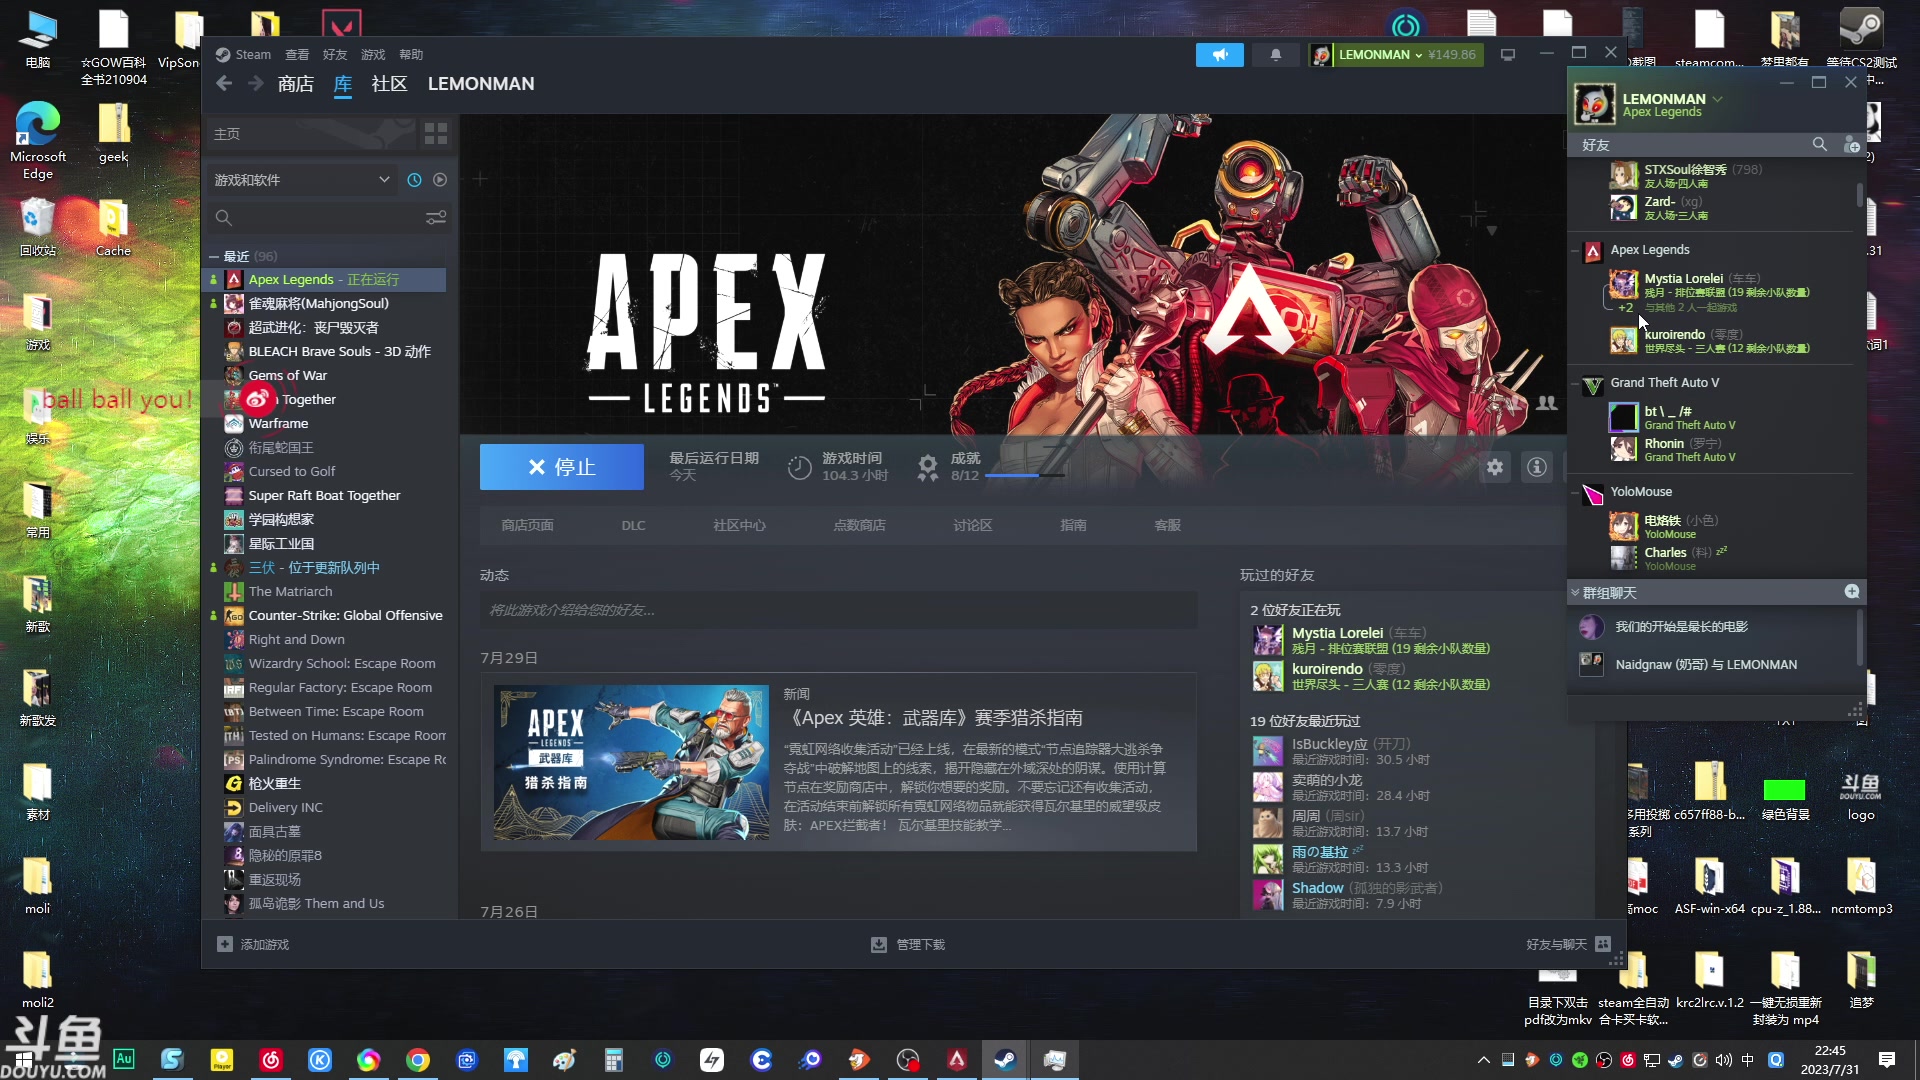This screenshot has width=1920, height=1080.
Task: Open Google Chrome from the taskbar
Action: tap(418, 1060)
